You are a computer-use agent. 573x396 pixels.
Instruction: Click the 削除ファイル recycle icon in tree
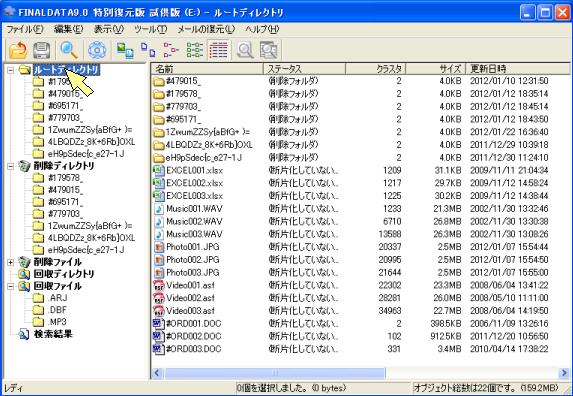(24, 262)
